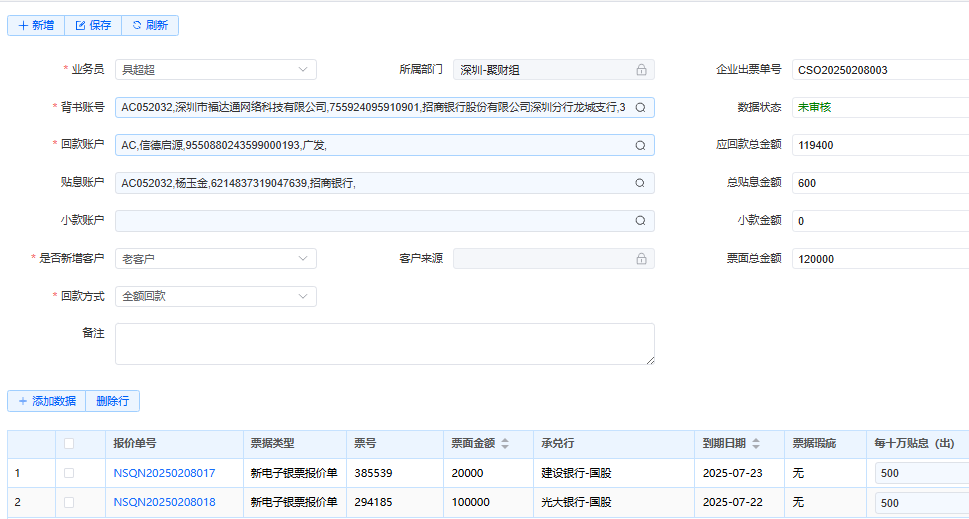Sort by 到期日期 column arrows
The width and height of the screenshot is (969, 519).
(757, 444)
